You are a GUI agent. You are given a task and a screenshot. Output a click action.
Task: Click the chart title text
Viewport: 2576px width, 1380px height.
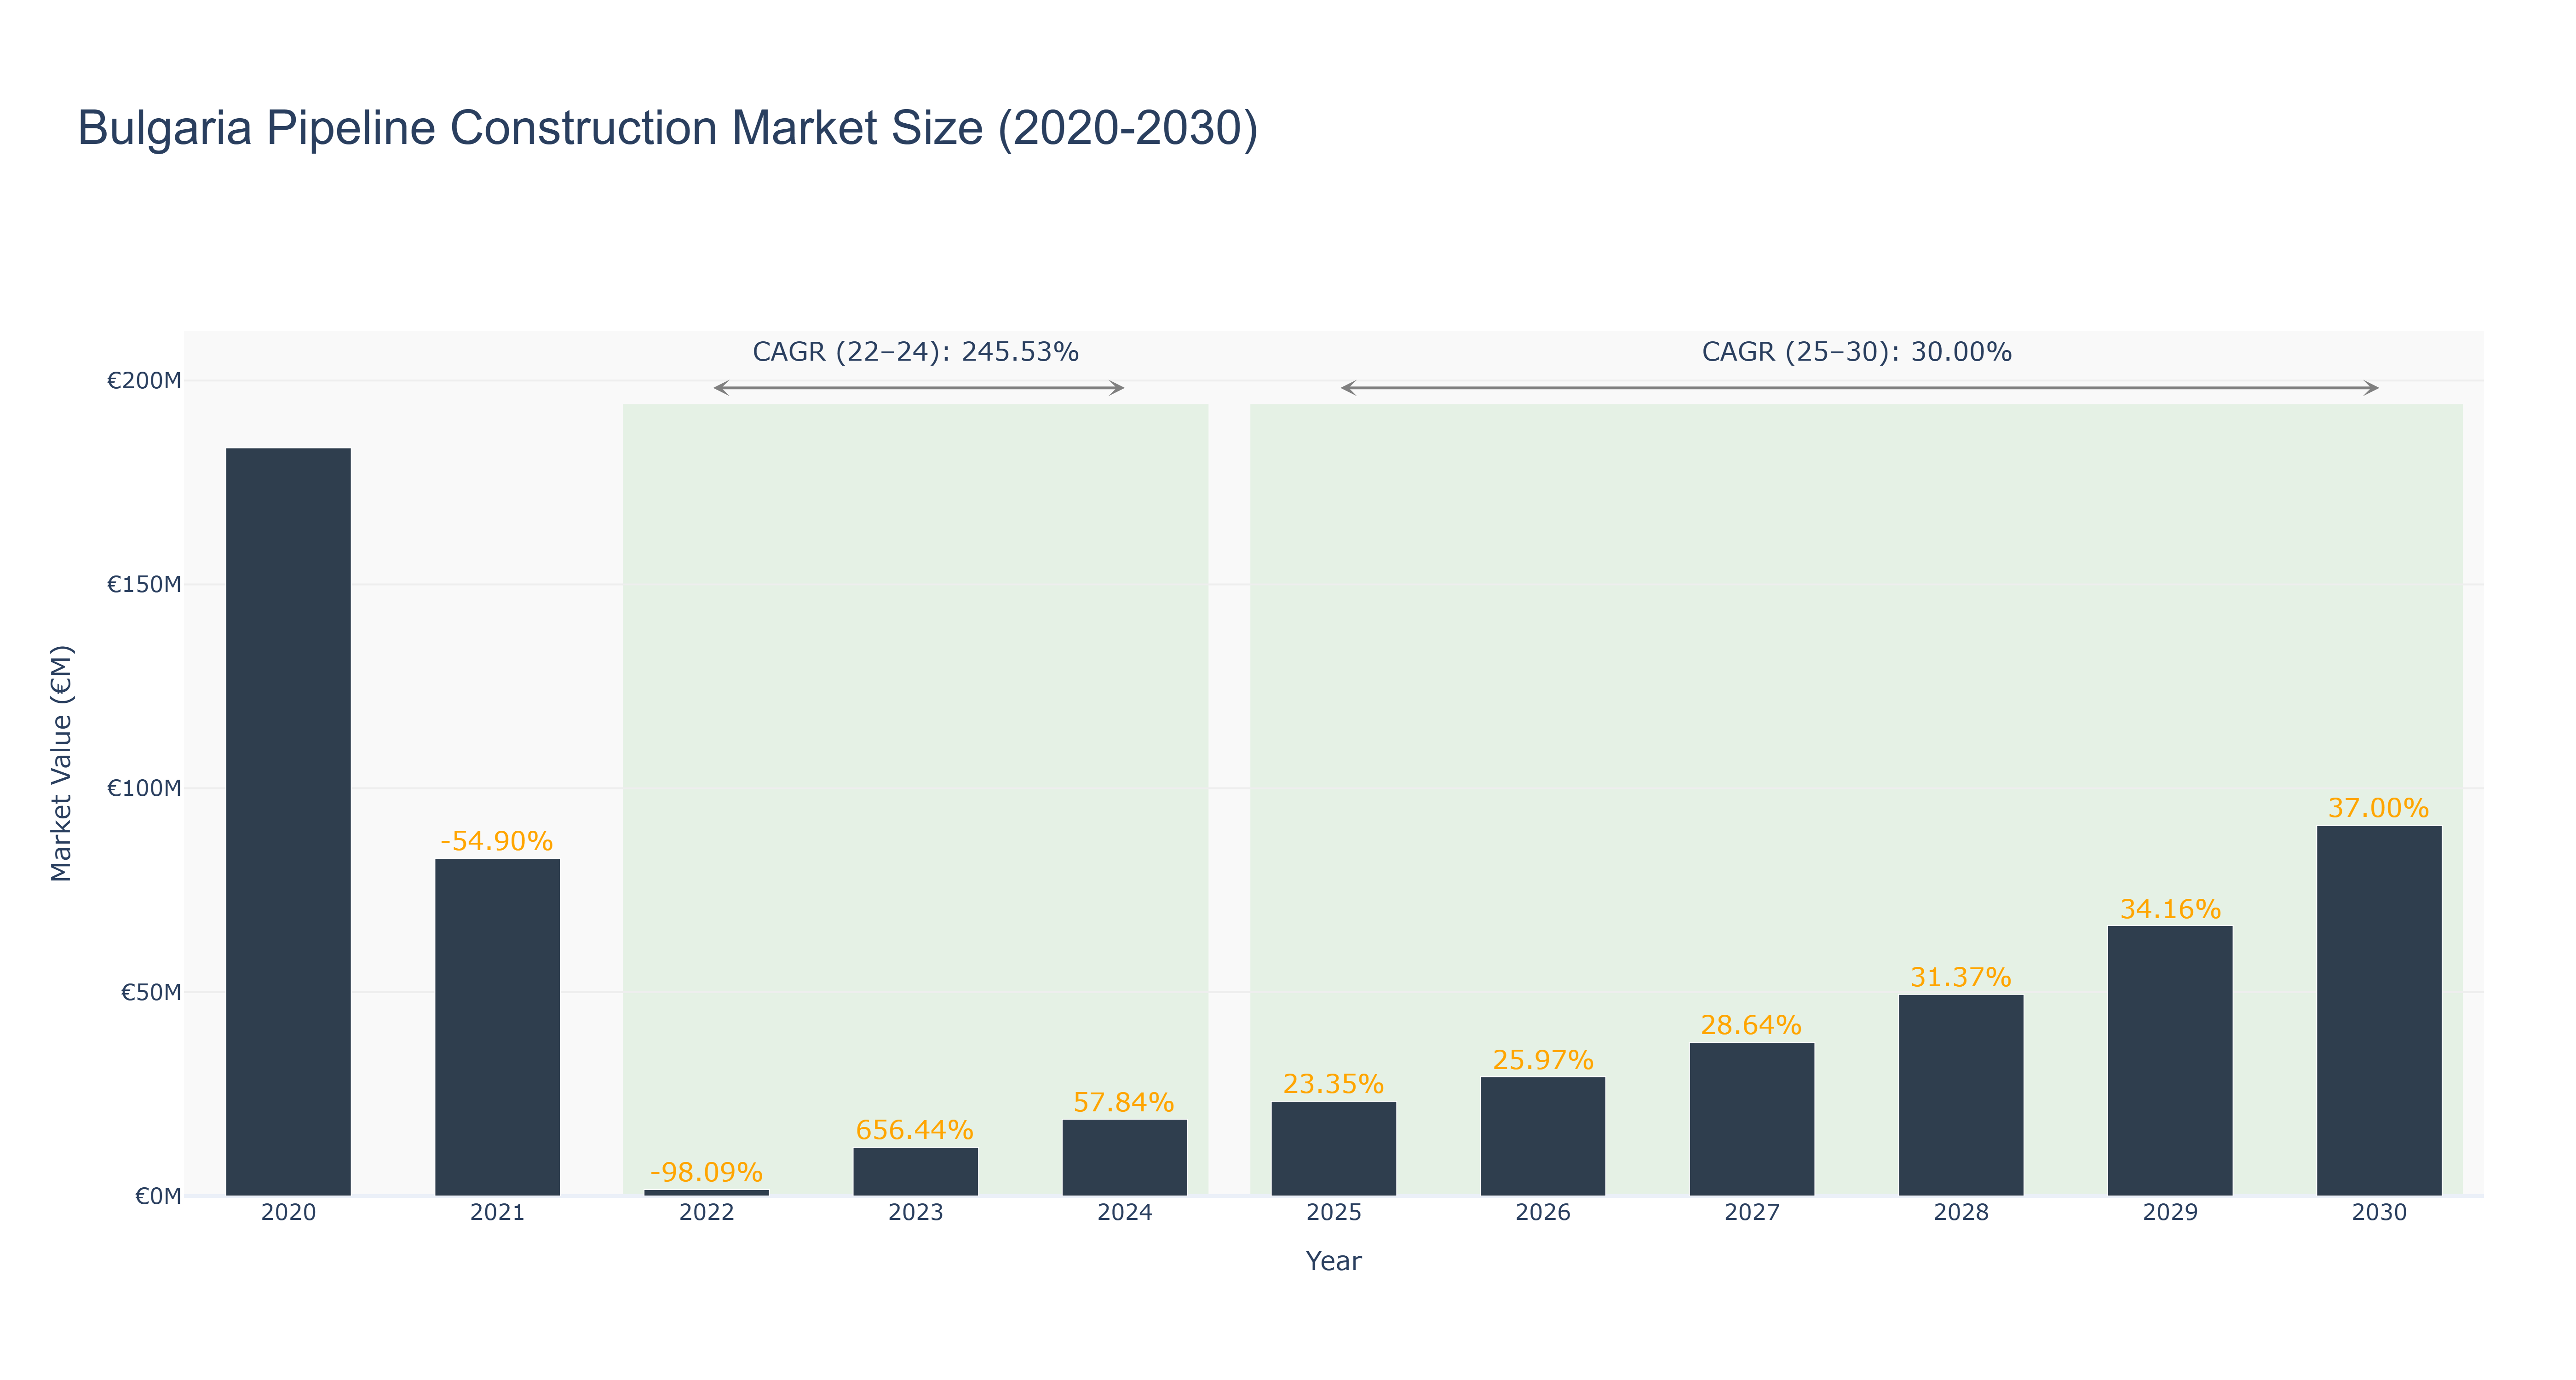tap(668, 128)
